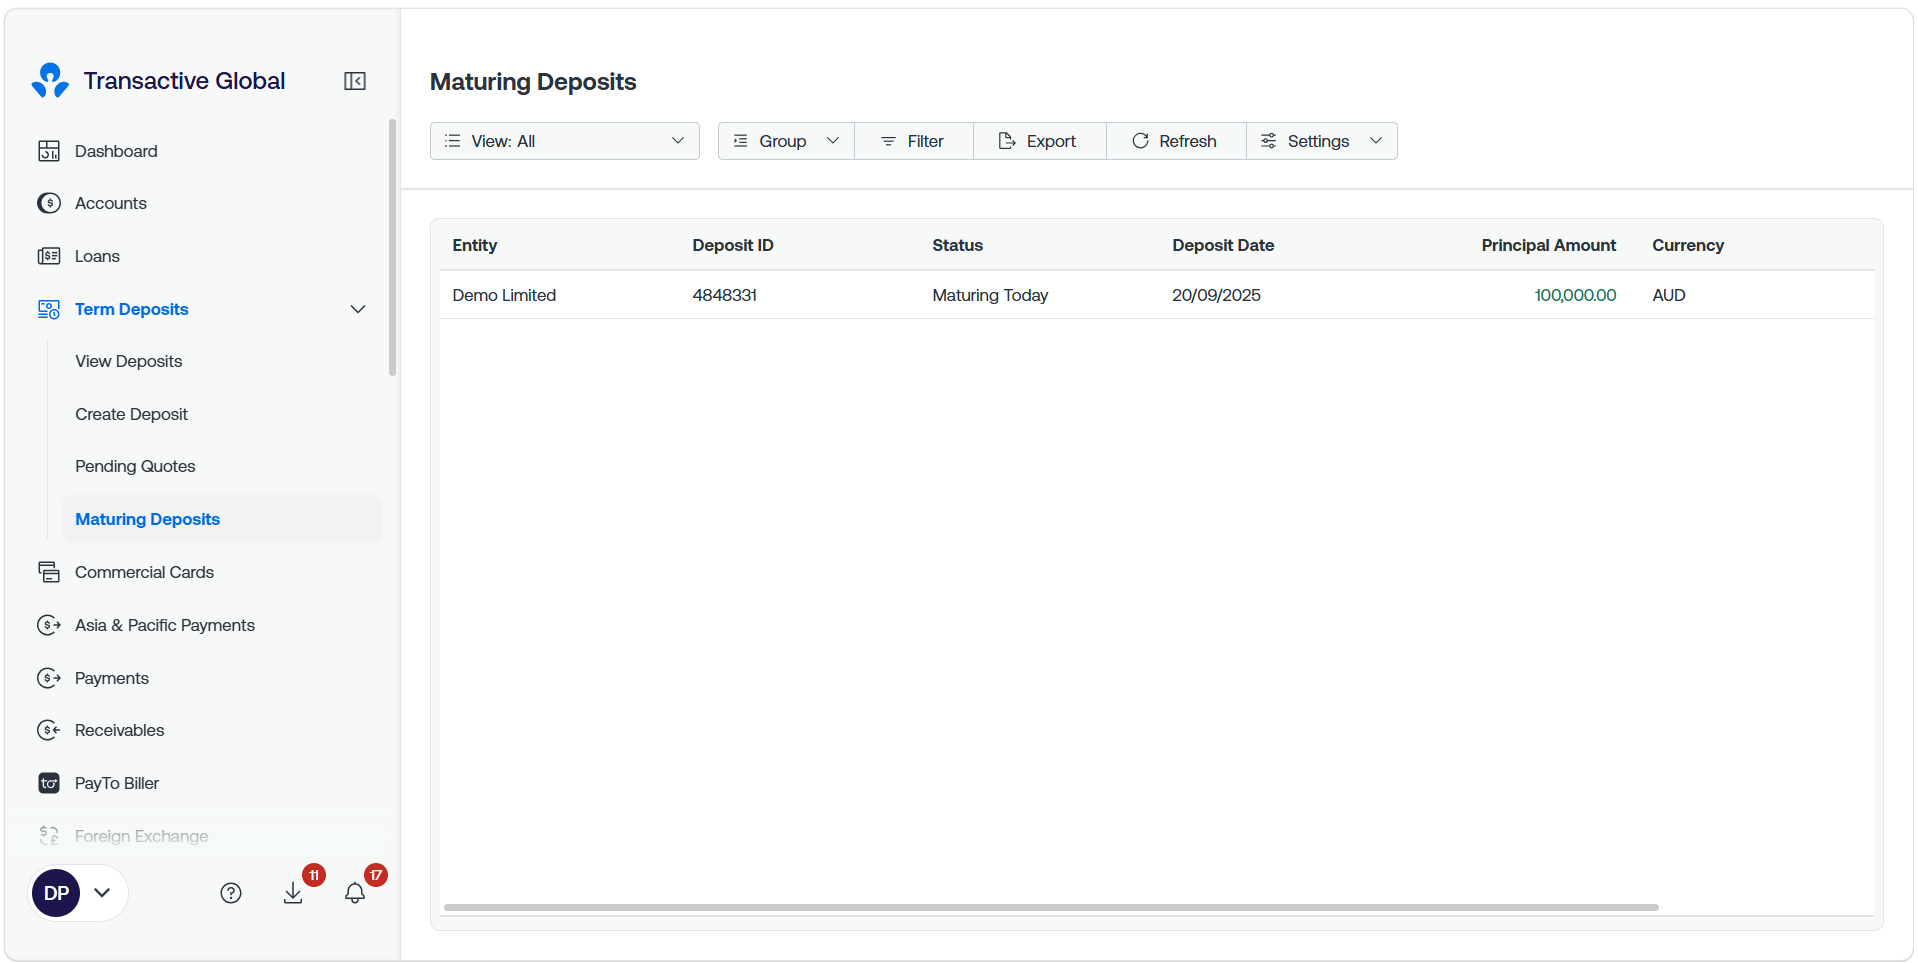1918x963 pixels.
Task: Go to View Deposits
Action: [x=129, y=361]
